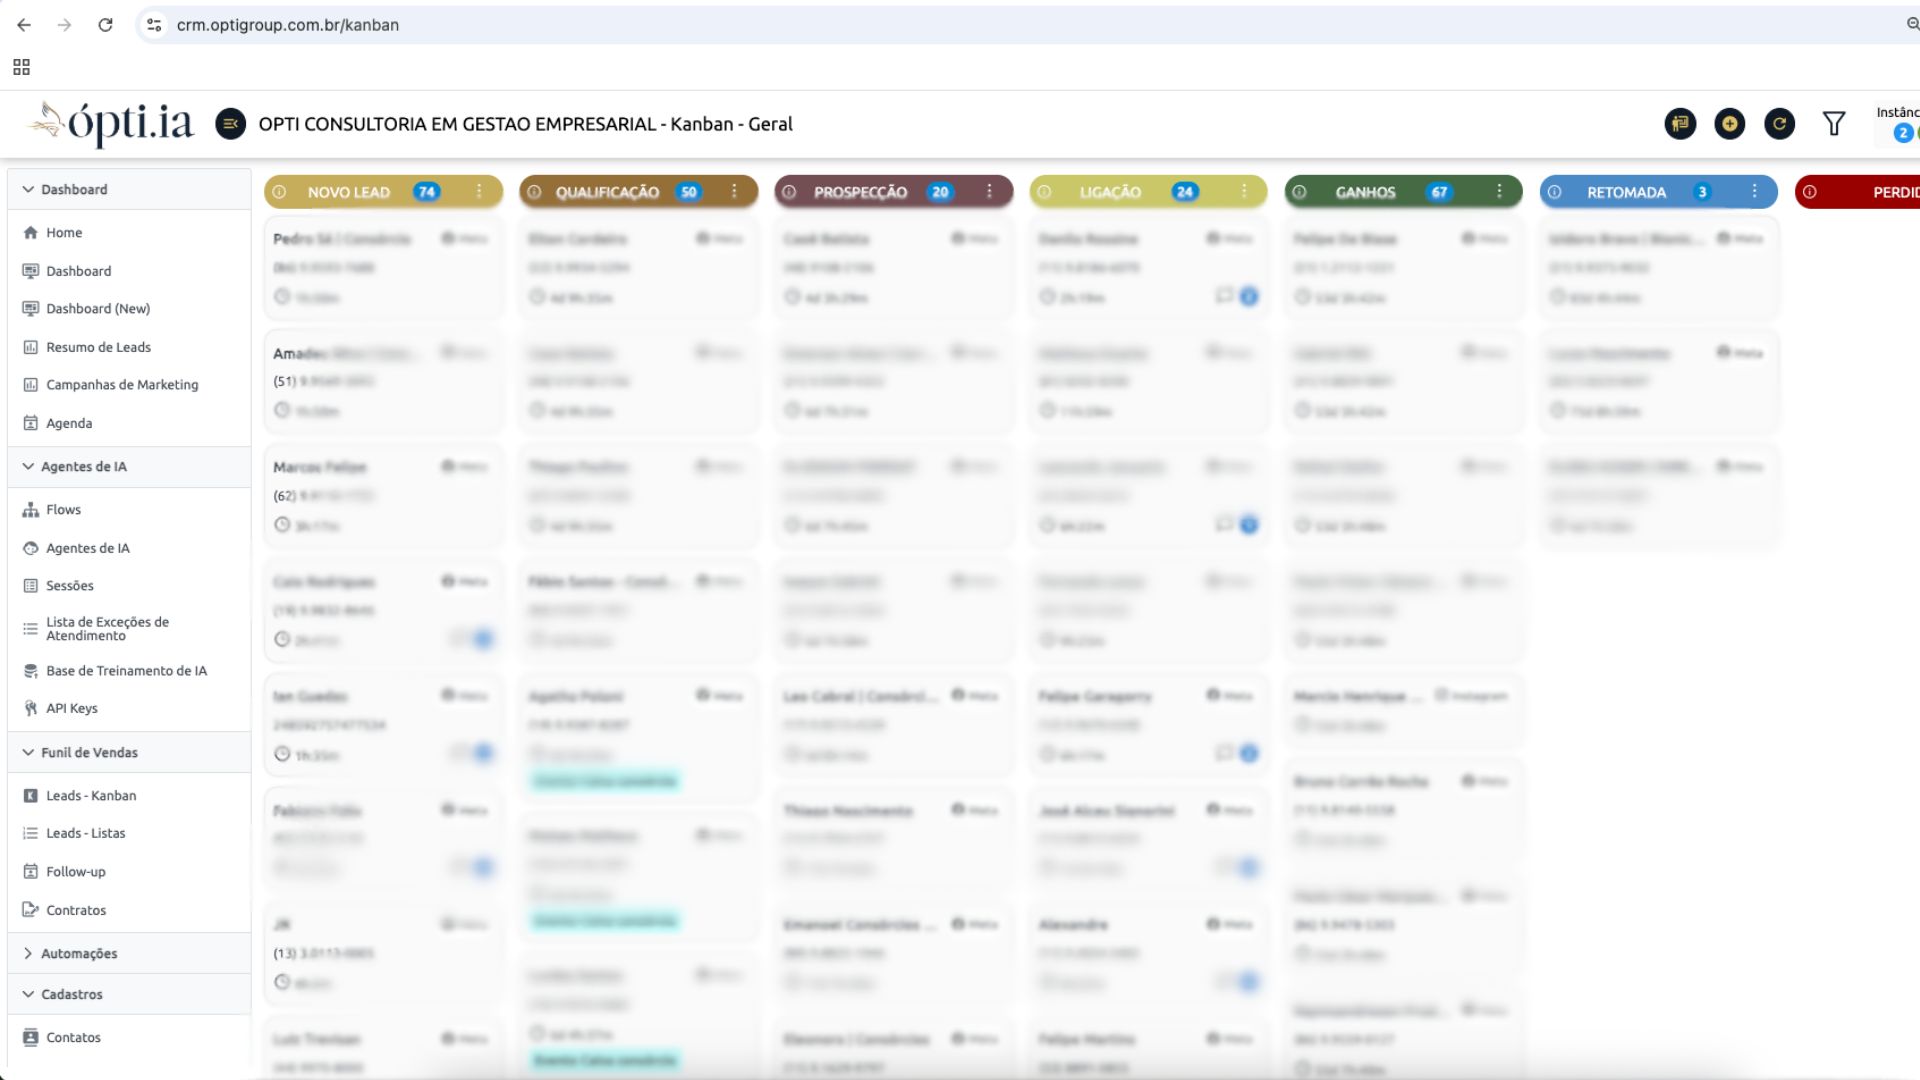This screenshot has height=1080, width=1920.
Task: Open the Contatos page under Cadastros
Action: coord(73,1037)
